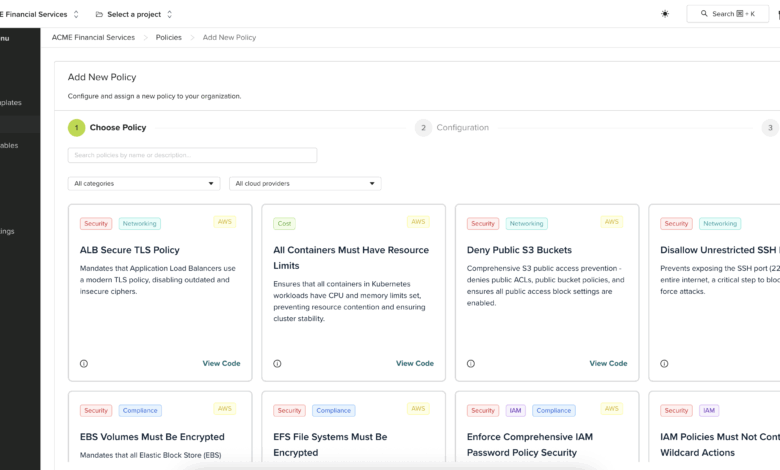Open info icon on Deny Public S3 Buckets card
The width and height of the screenshot is (780, 470).
[x=471, y=364]
